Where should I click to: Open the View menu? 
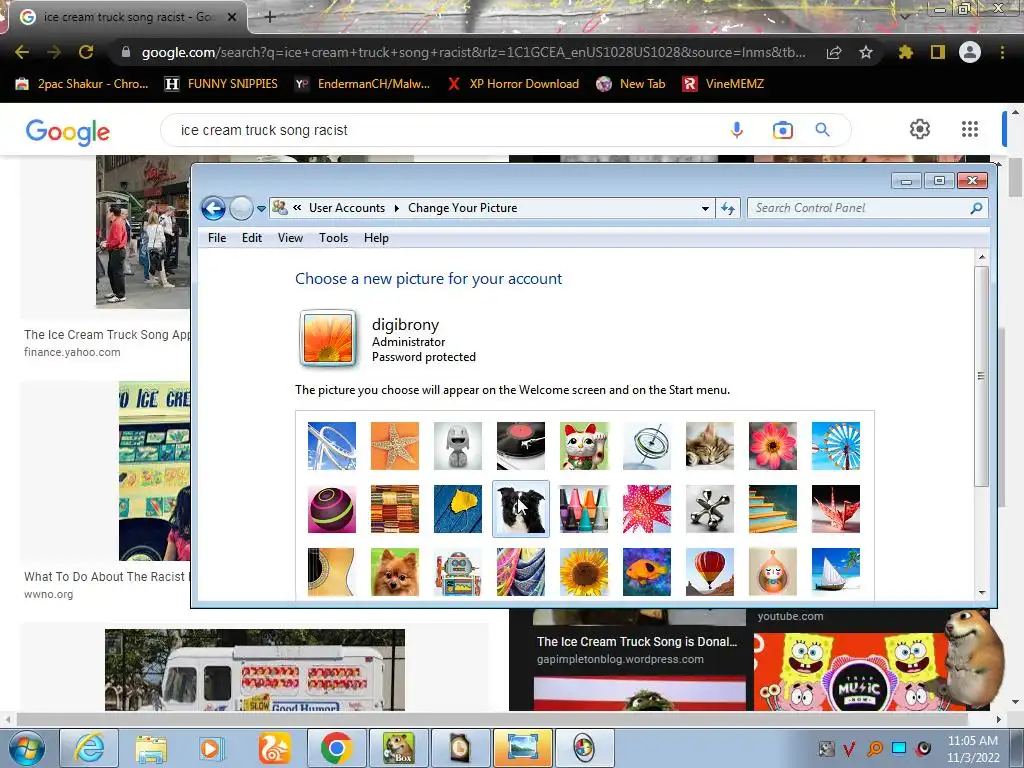pyautogui.click(x=290, y=238)
